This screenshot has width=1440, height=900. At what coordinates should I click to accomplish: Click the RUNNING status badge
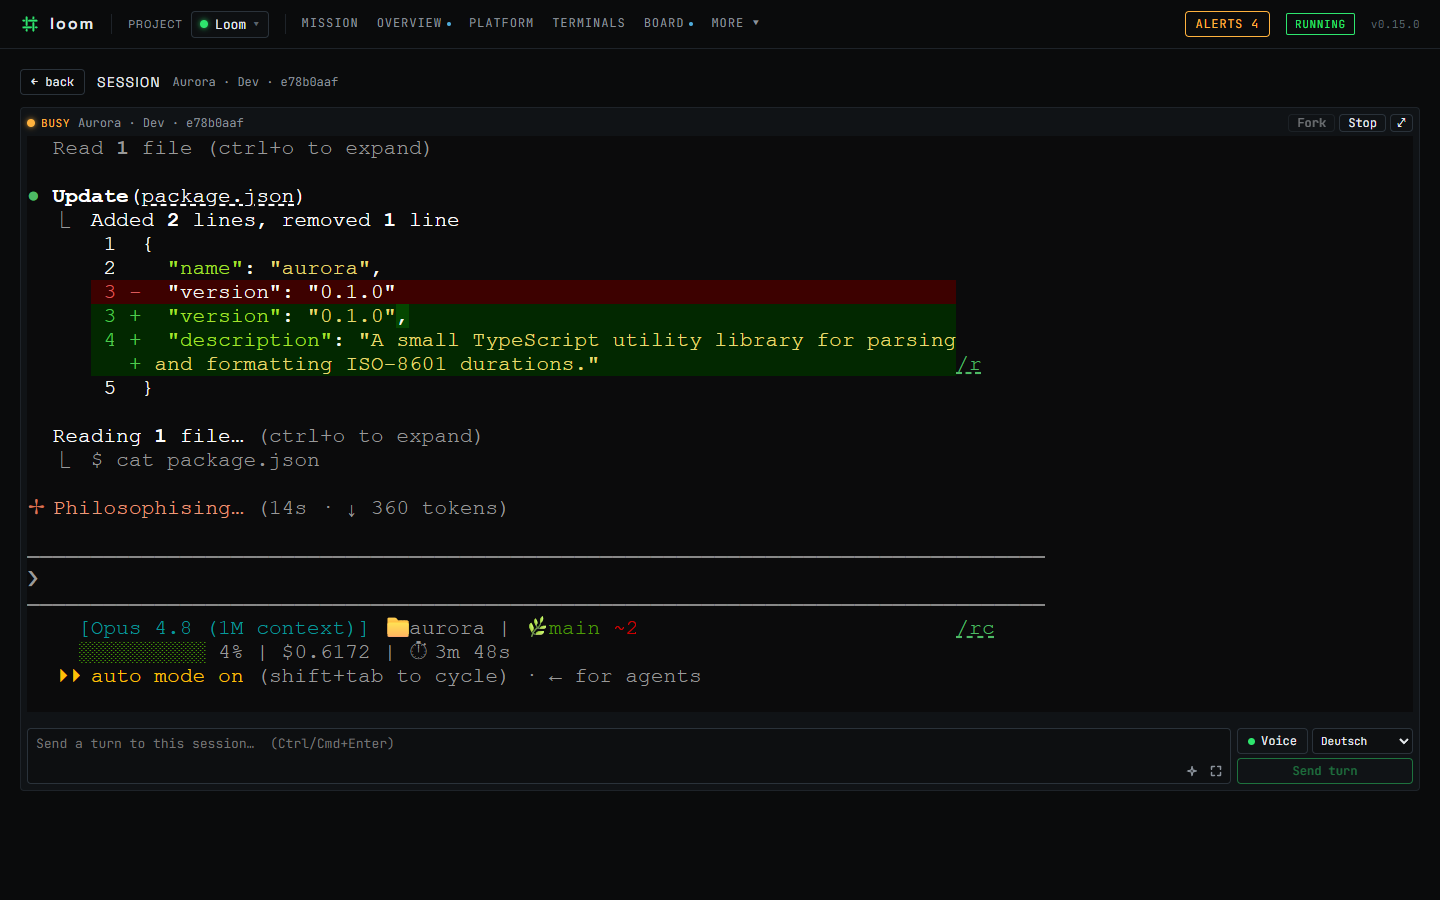[x=1320, y=24]
